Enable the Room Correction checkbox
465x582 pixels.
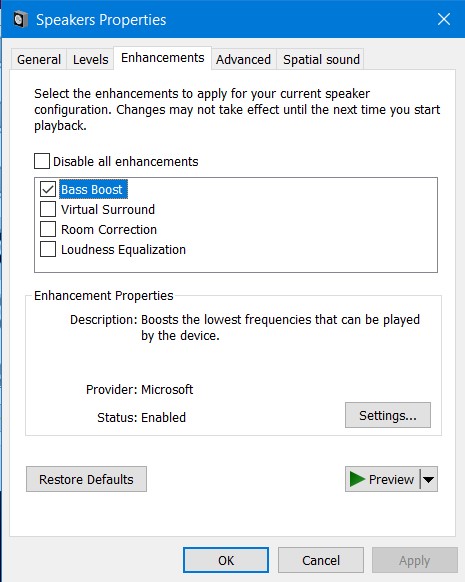click(48, 229)
